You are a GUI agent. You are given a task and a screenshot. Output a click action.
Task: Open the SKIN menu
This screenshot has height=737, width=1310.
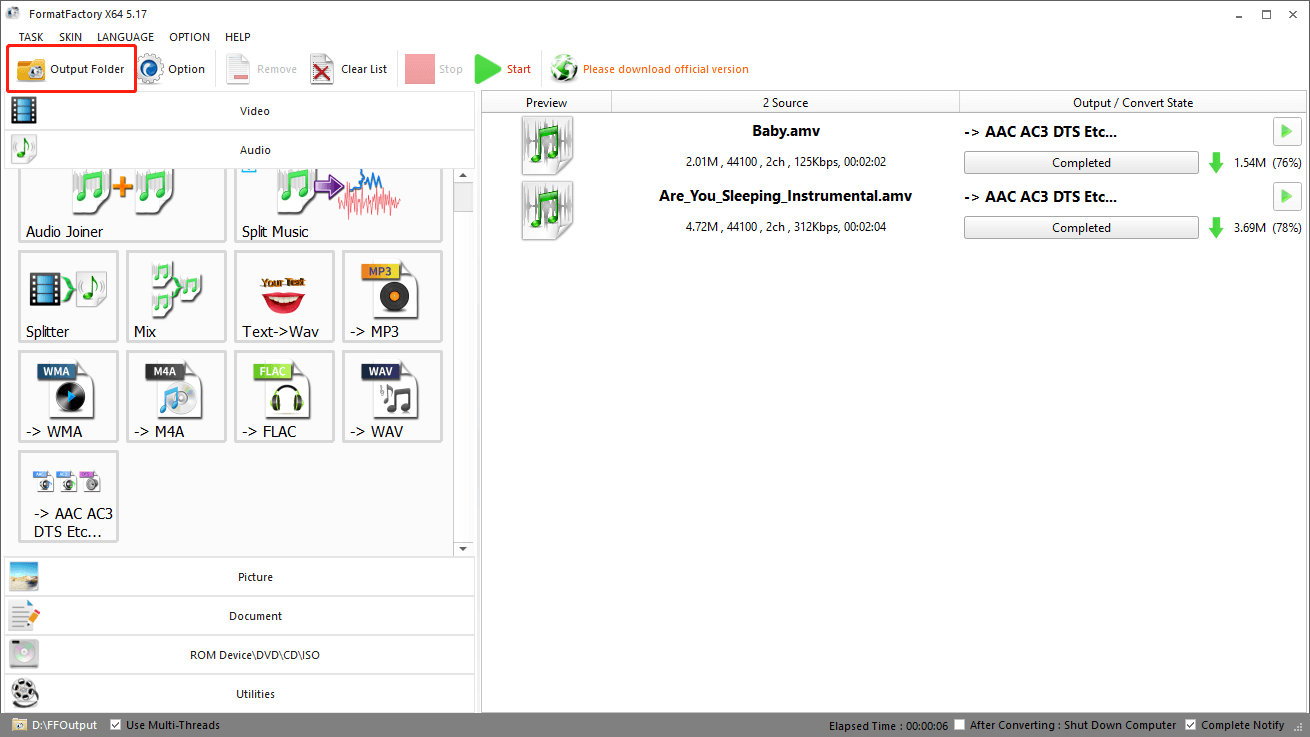(x=70, y=37)
